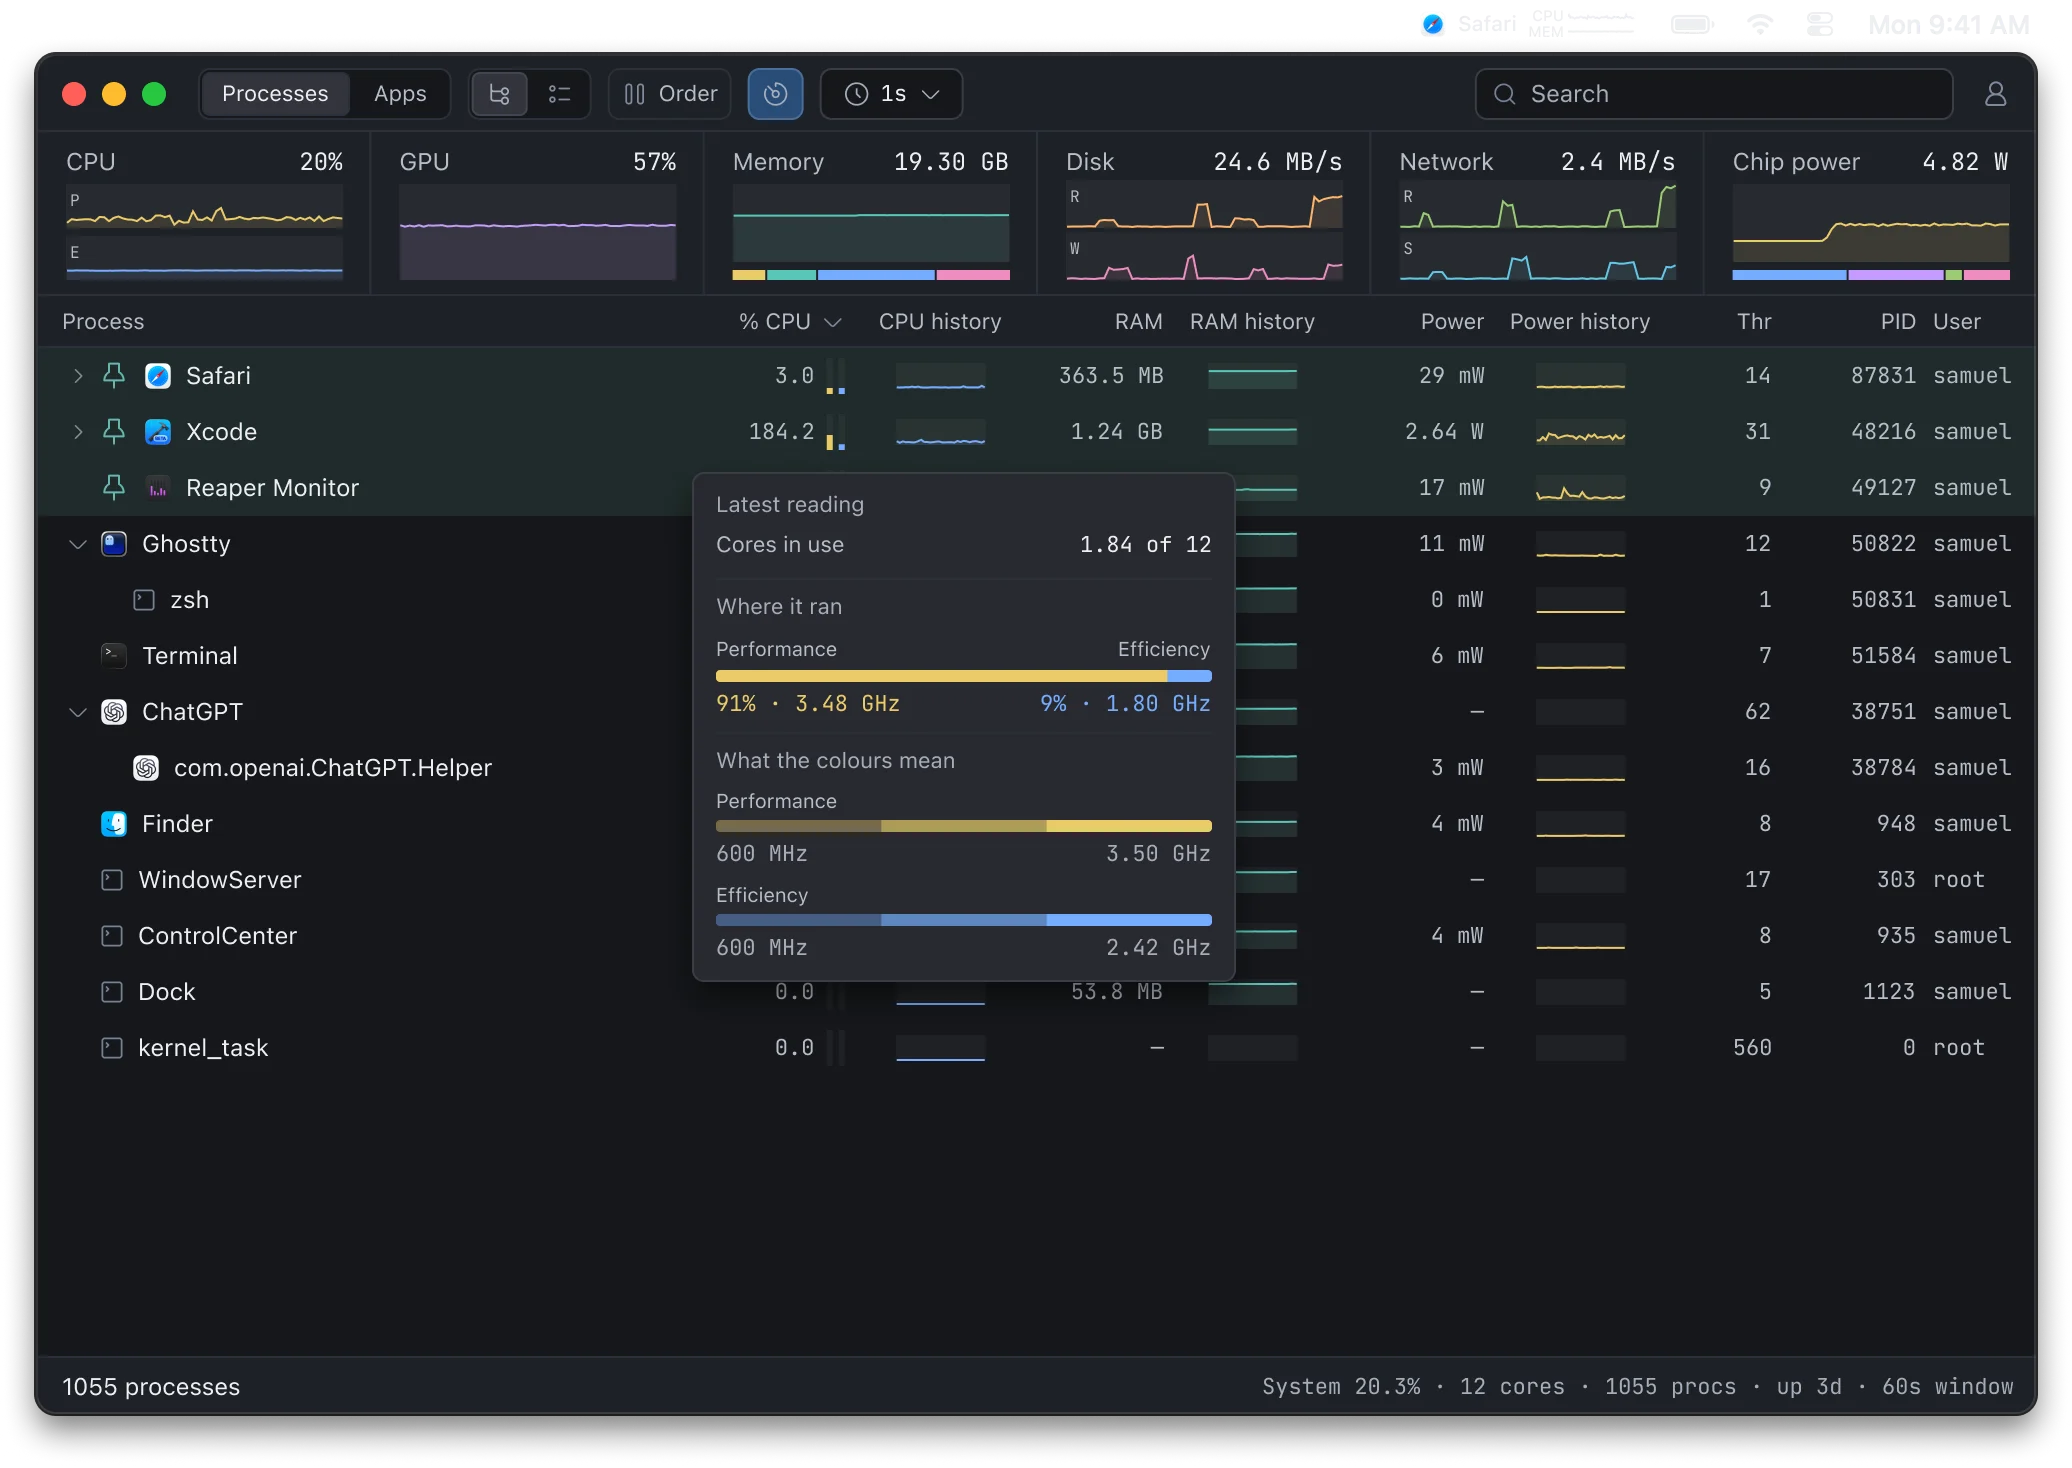Image resolution: width=2072 pixels, height=1468 pixels.
Task: Open the CPU MEM menu bar monitor
Action: click(x=1581, y=24)
